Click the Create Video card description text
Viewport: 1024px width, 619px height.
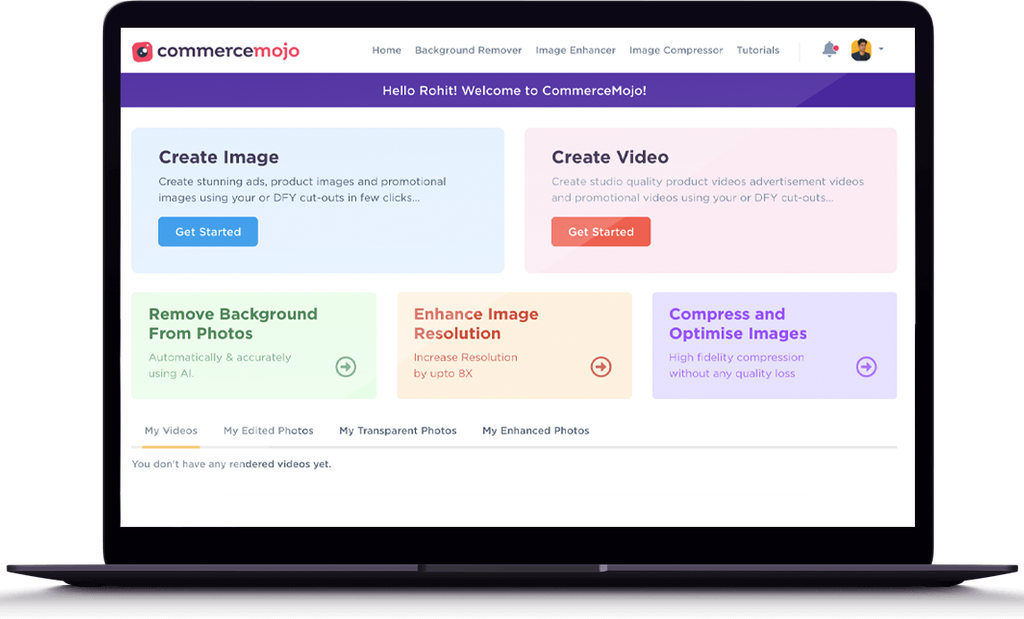point(707,189)
